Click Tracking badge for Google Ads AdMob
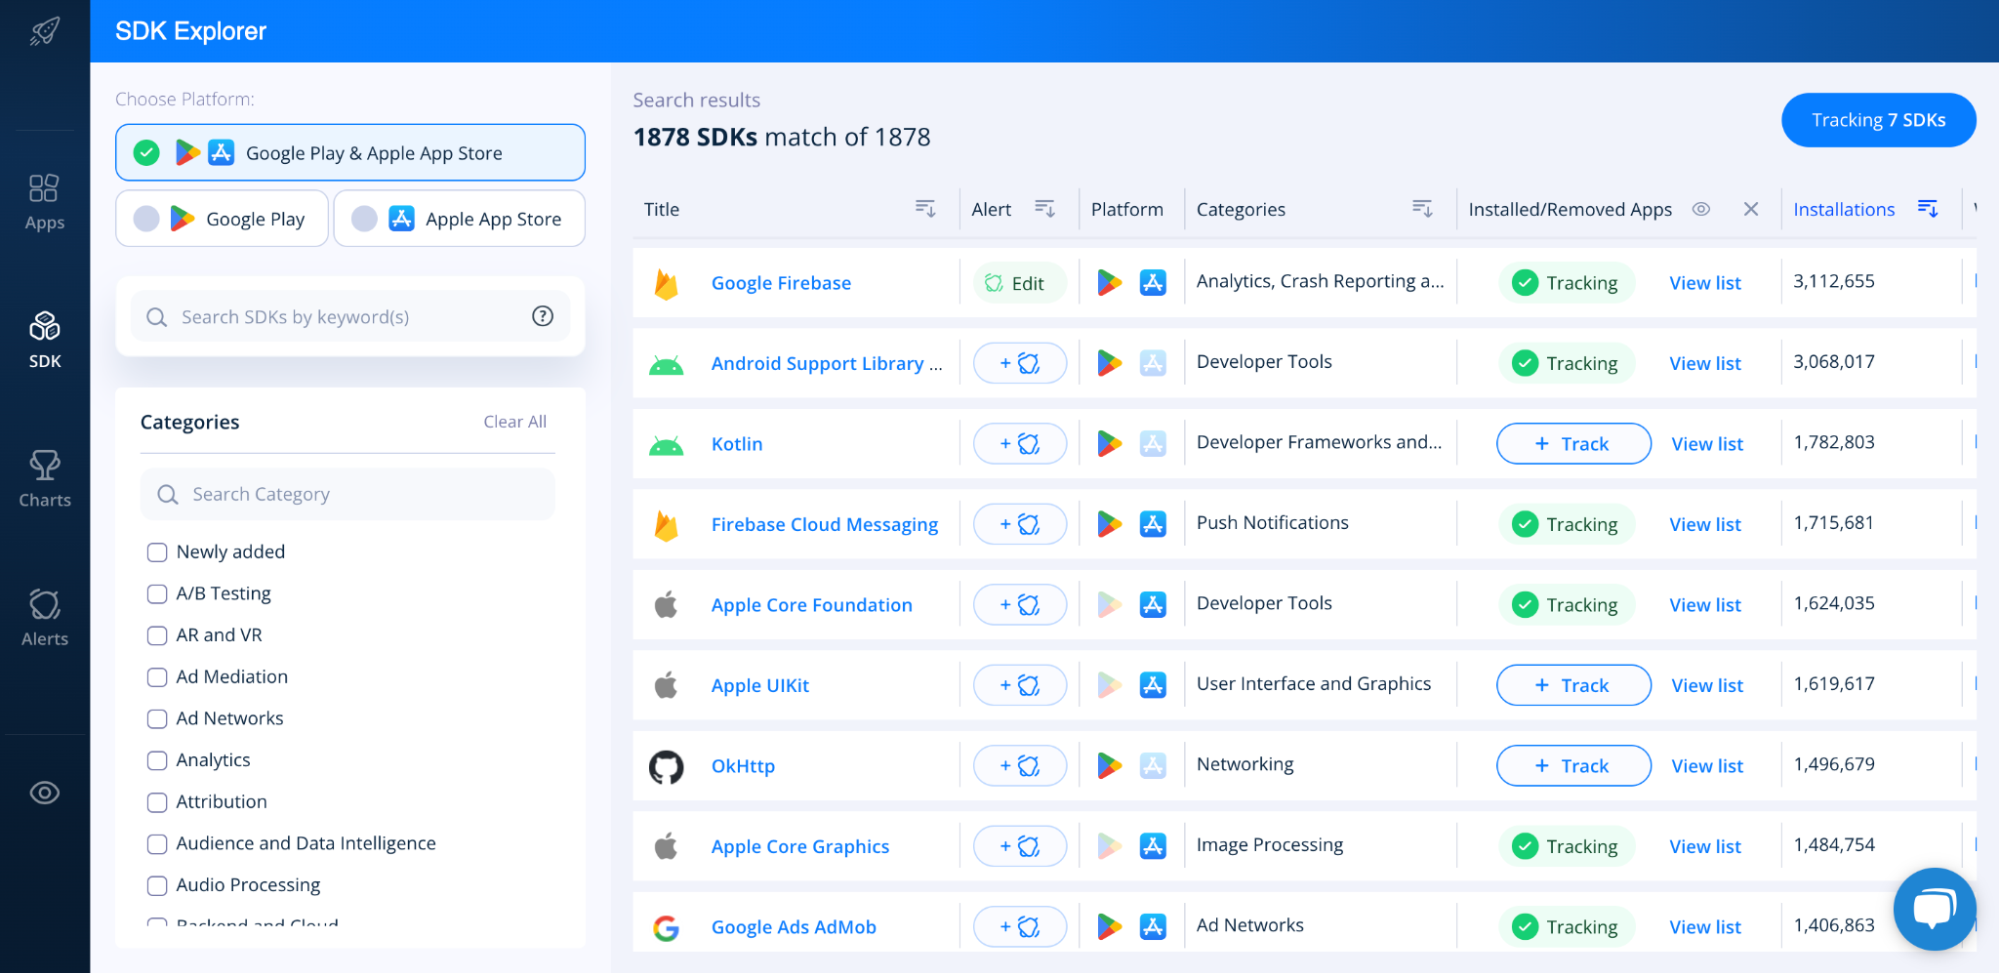 pyautogui.click(x=1566, y=927)
